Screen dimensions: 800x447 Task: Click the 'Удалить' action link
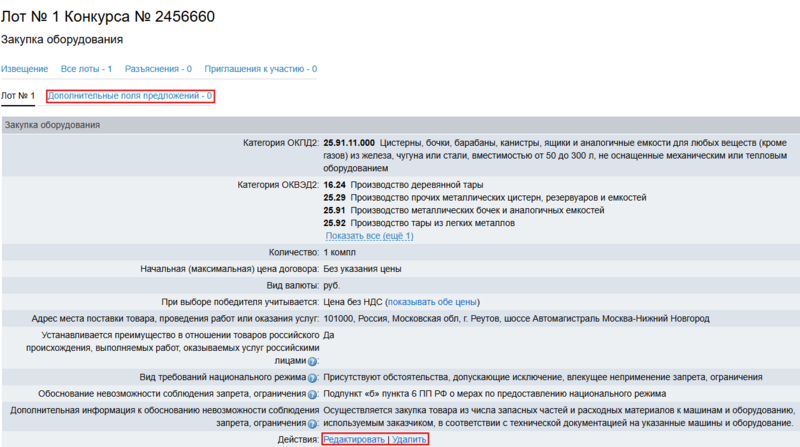tap(410, 440)
